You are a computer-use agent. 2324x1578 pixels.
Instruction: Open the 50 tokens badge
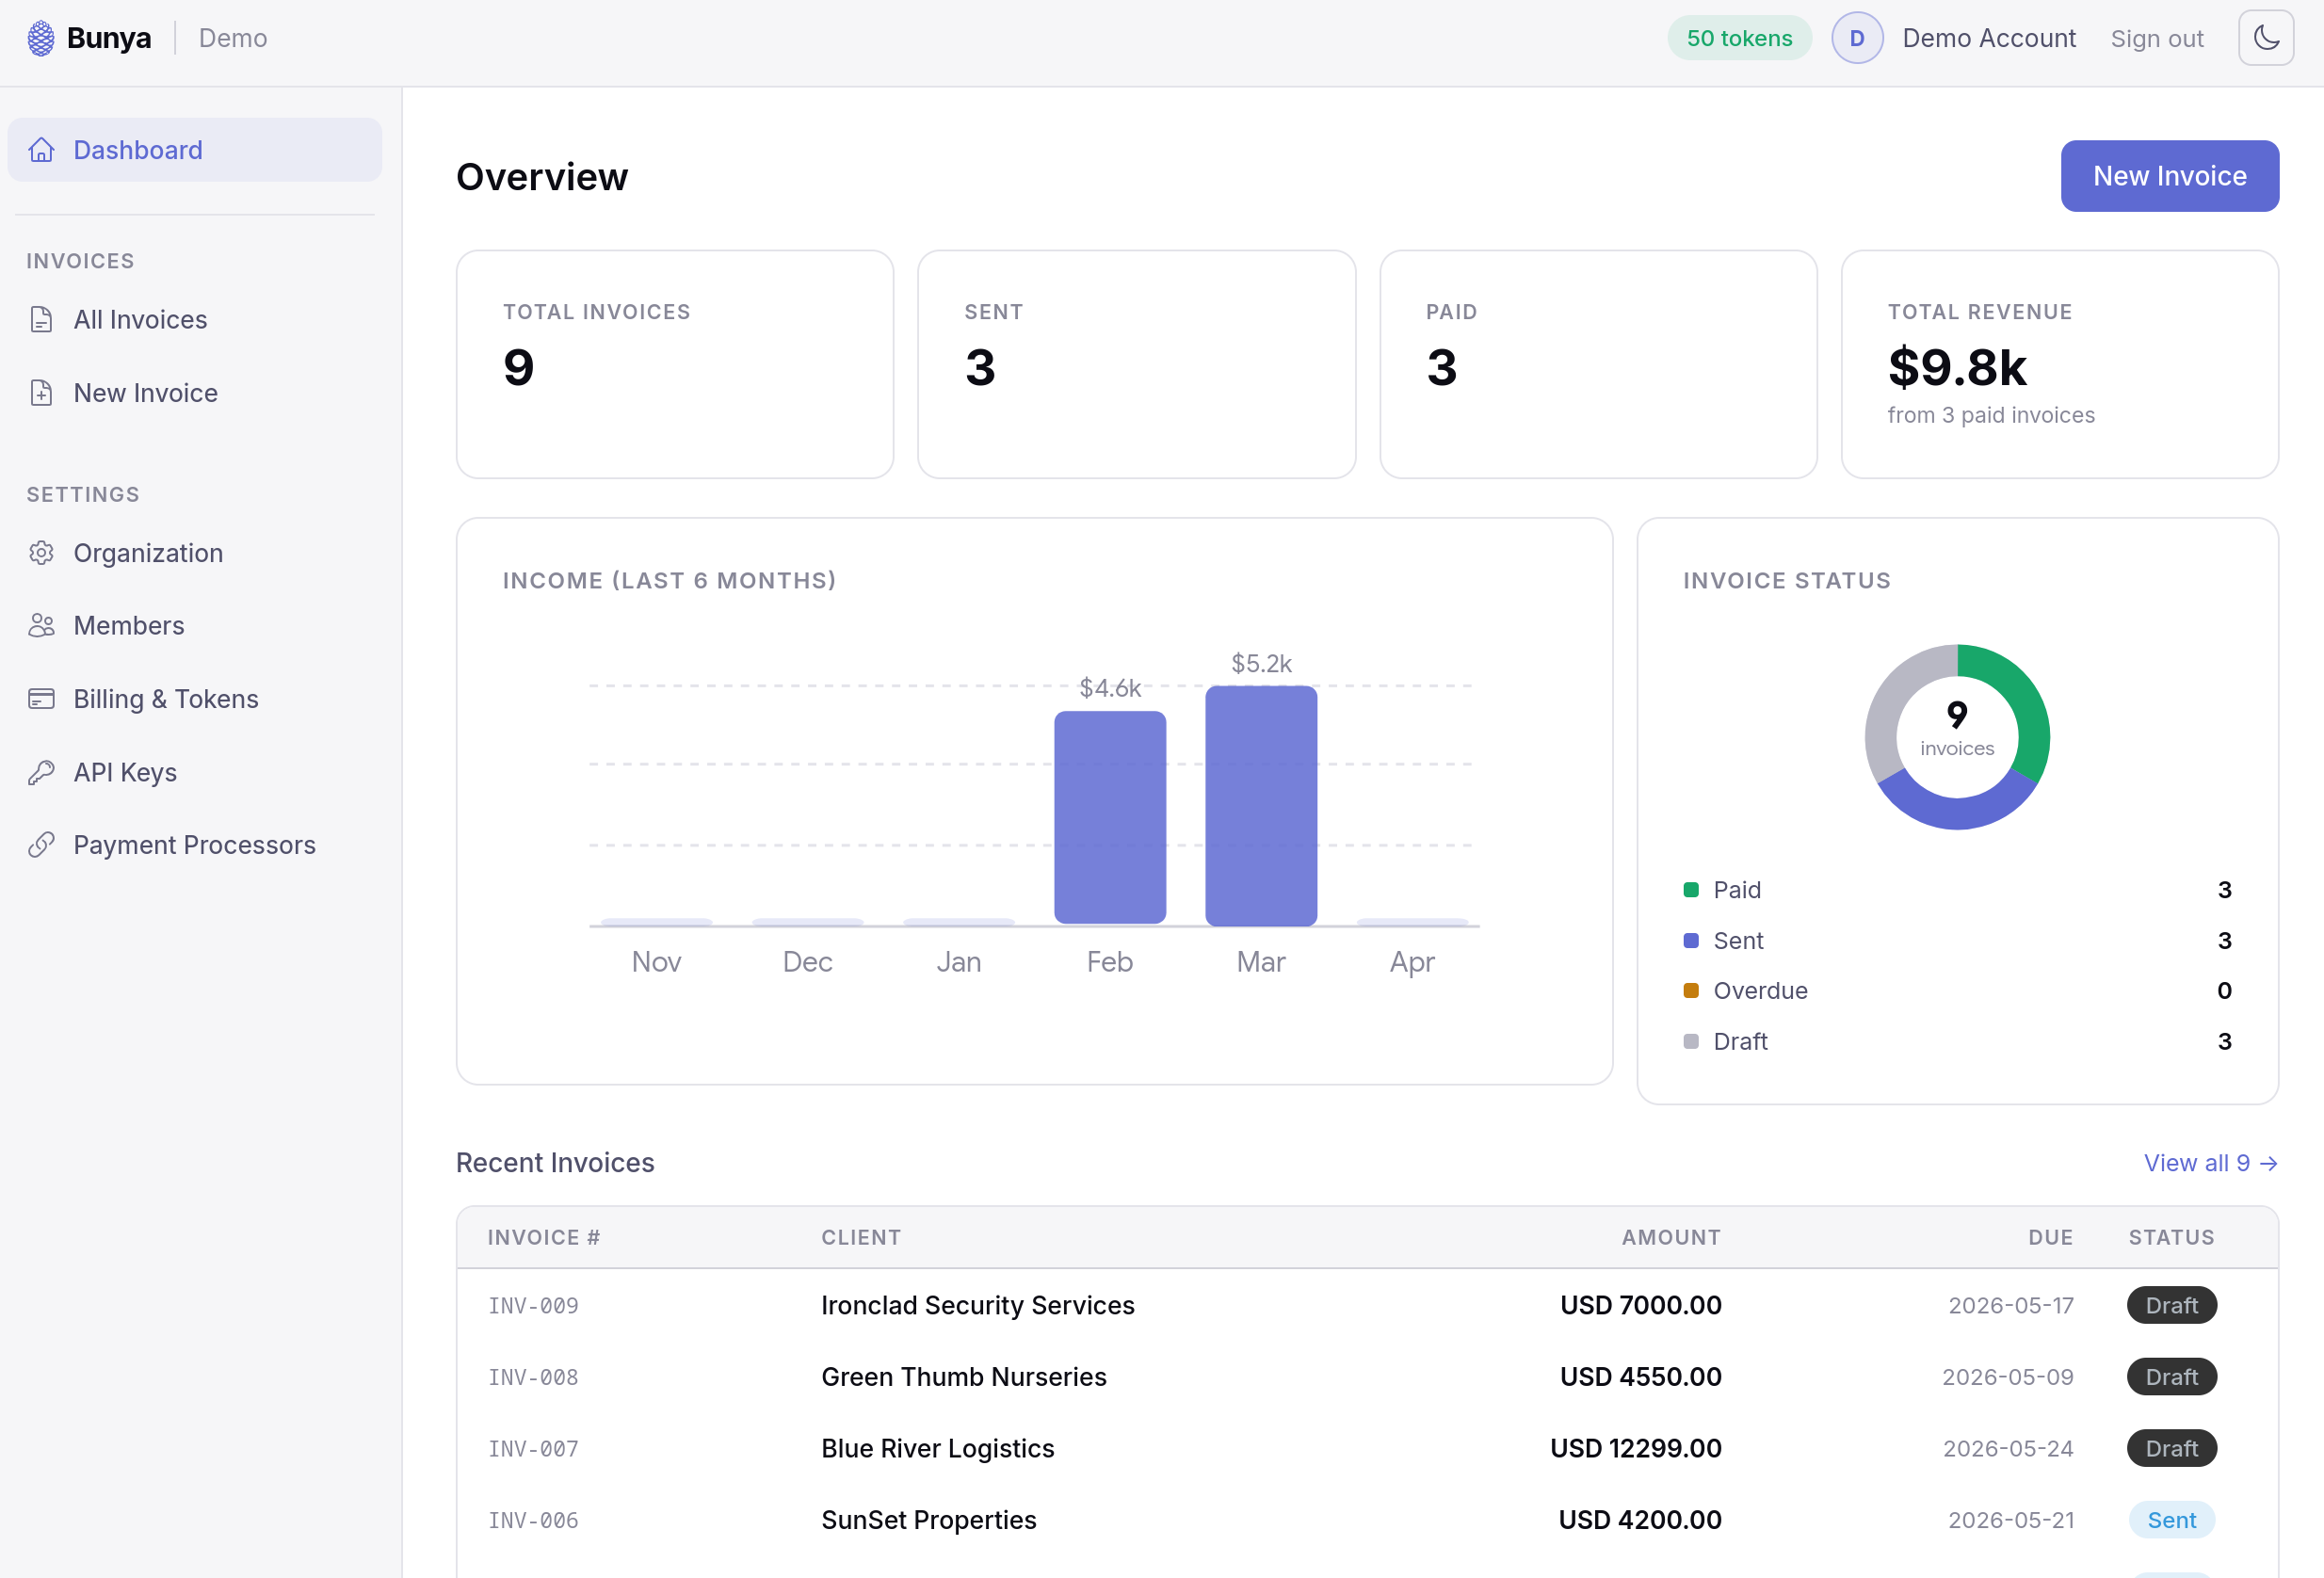[x=1739, y=38]
